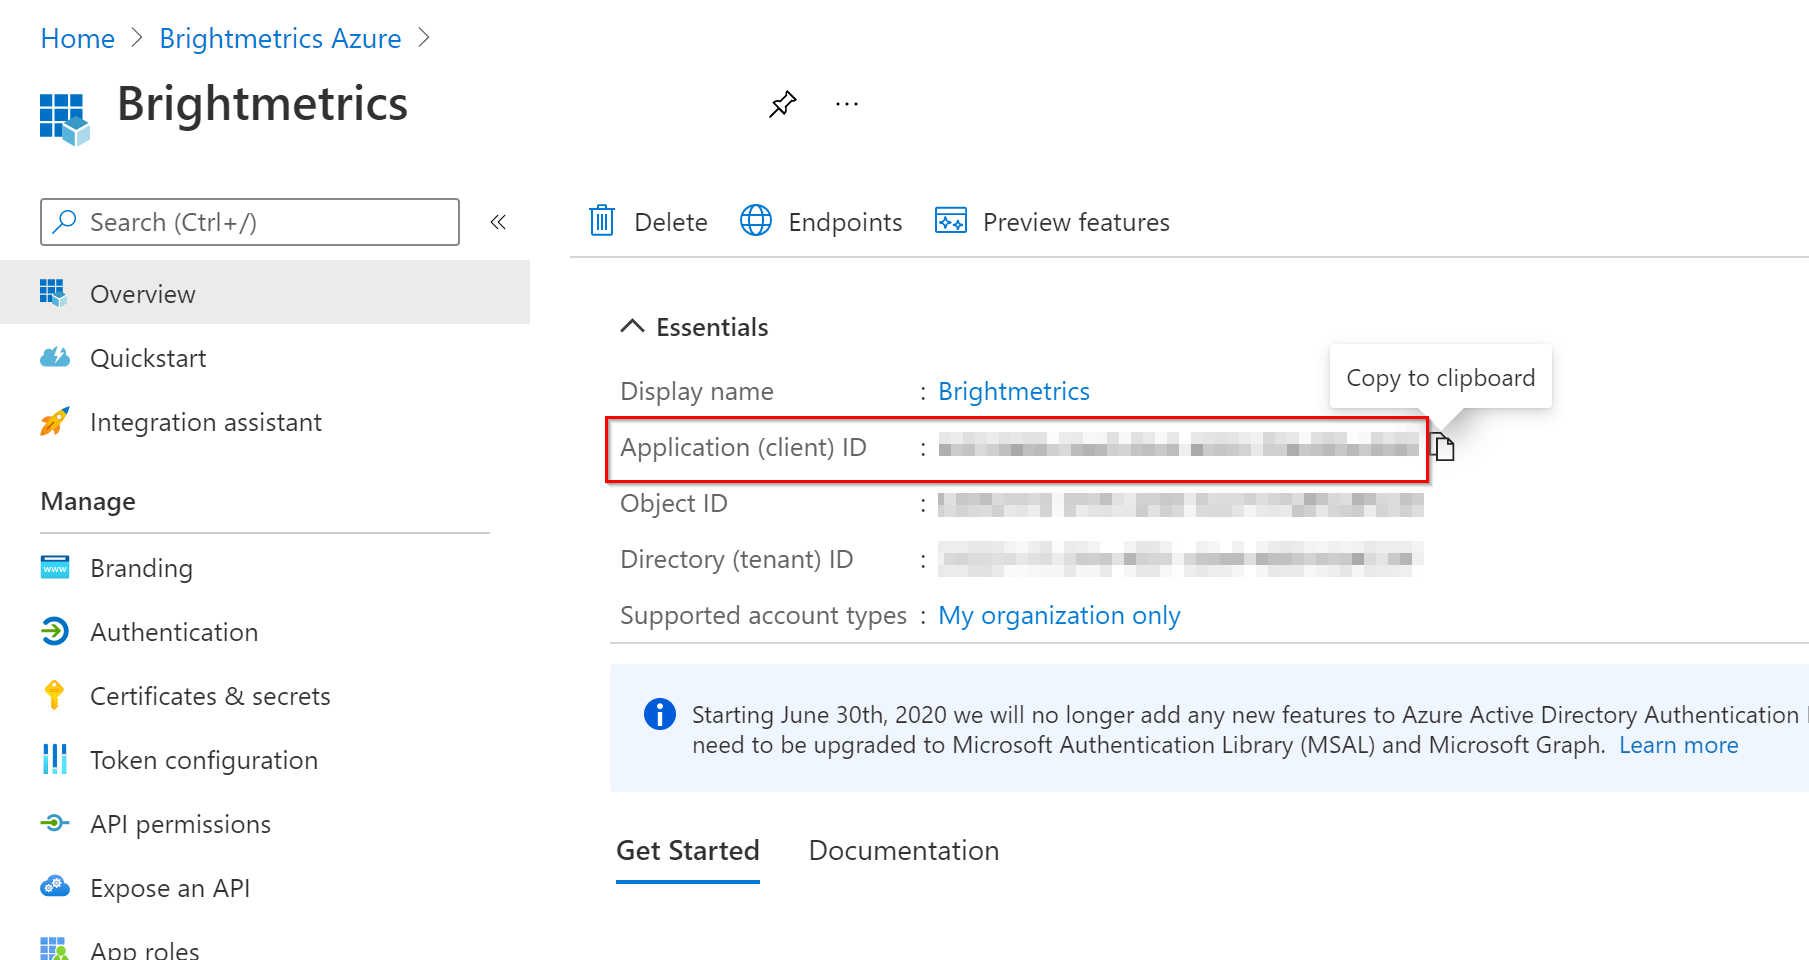Image resolution: width=1809 pixels, height=960 pixels.
Task: Open App roles in sidebar
Action: (x=145, y=949)
